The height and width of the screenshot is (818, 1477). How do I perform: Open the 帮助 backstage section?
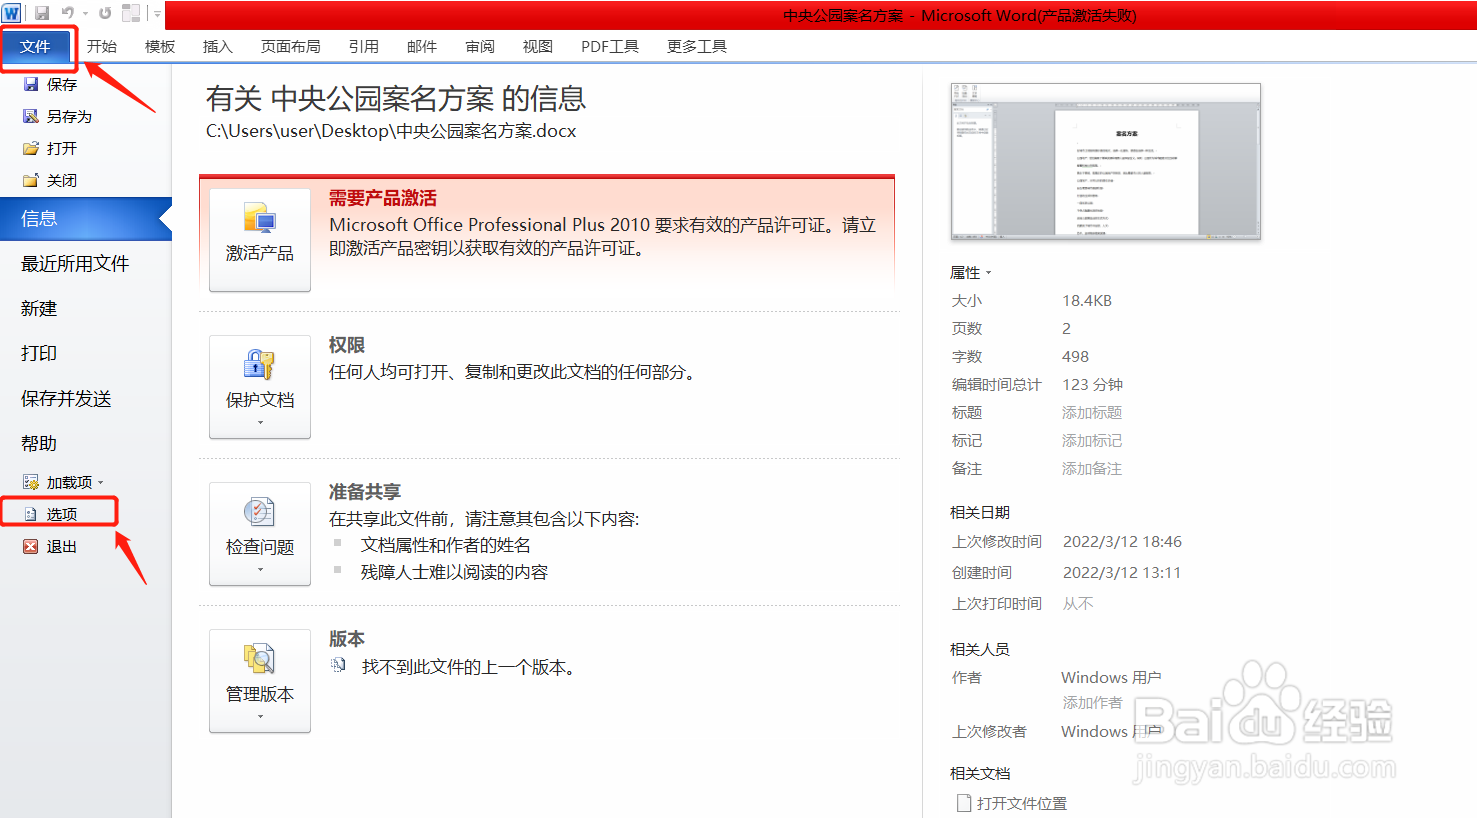point(39,443)
